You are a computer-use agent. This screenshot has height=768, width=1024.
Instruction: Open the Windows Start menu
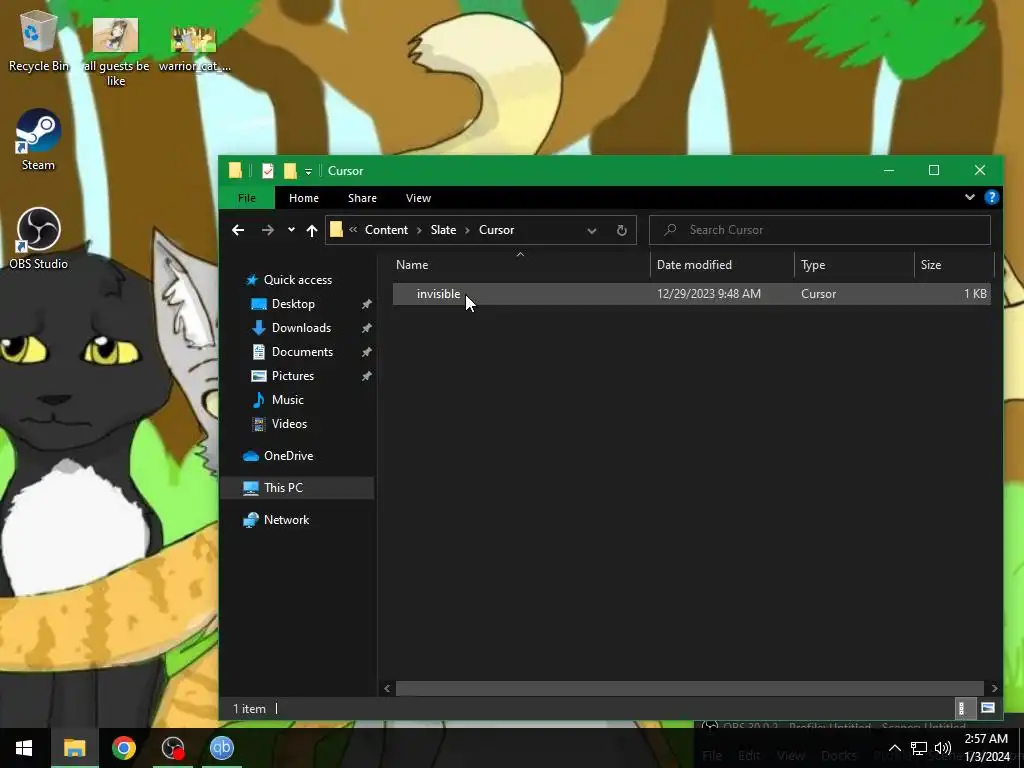click(24, 748)
